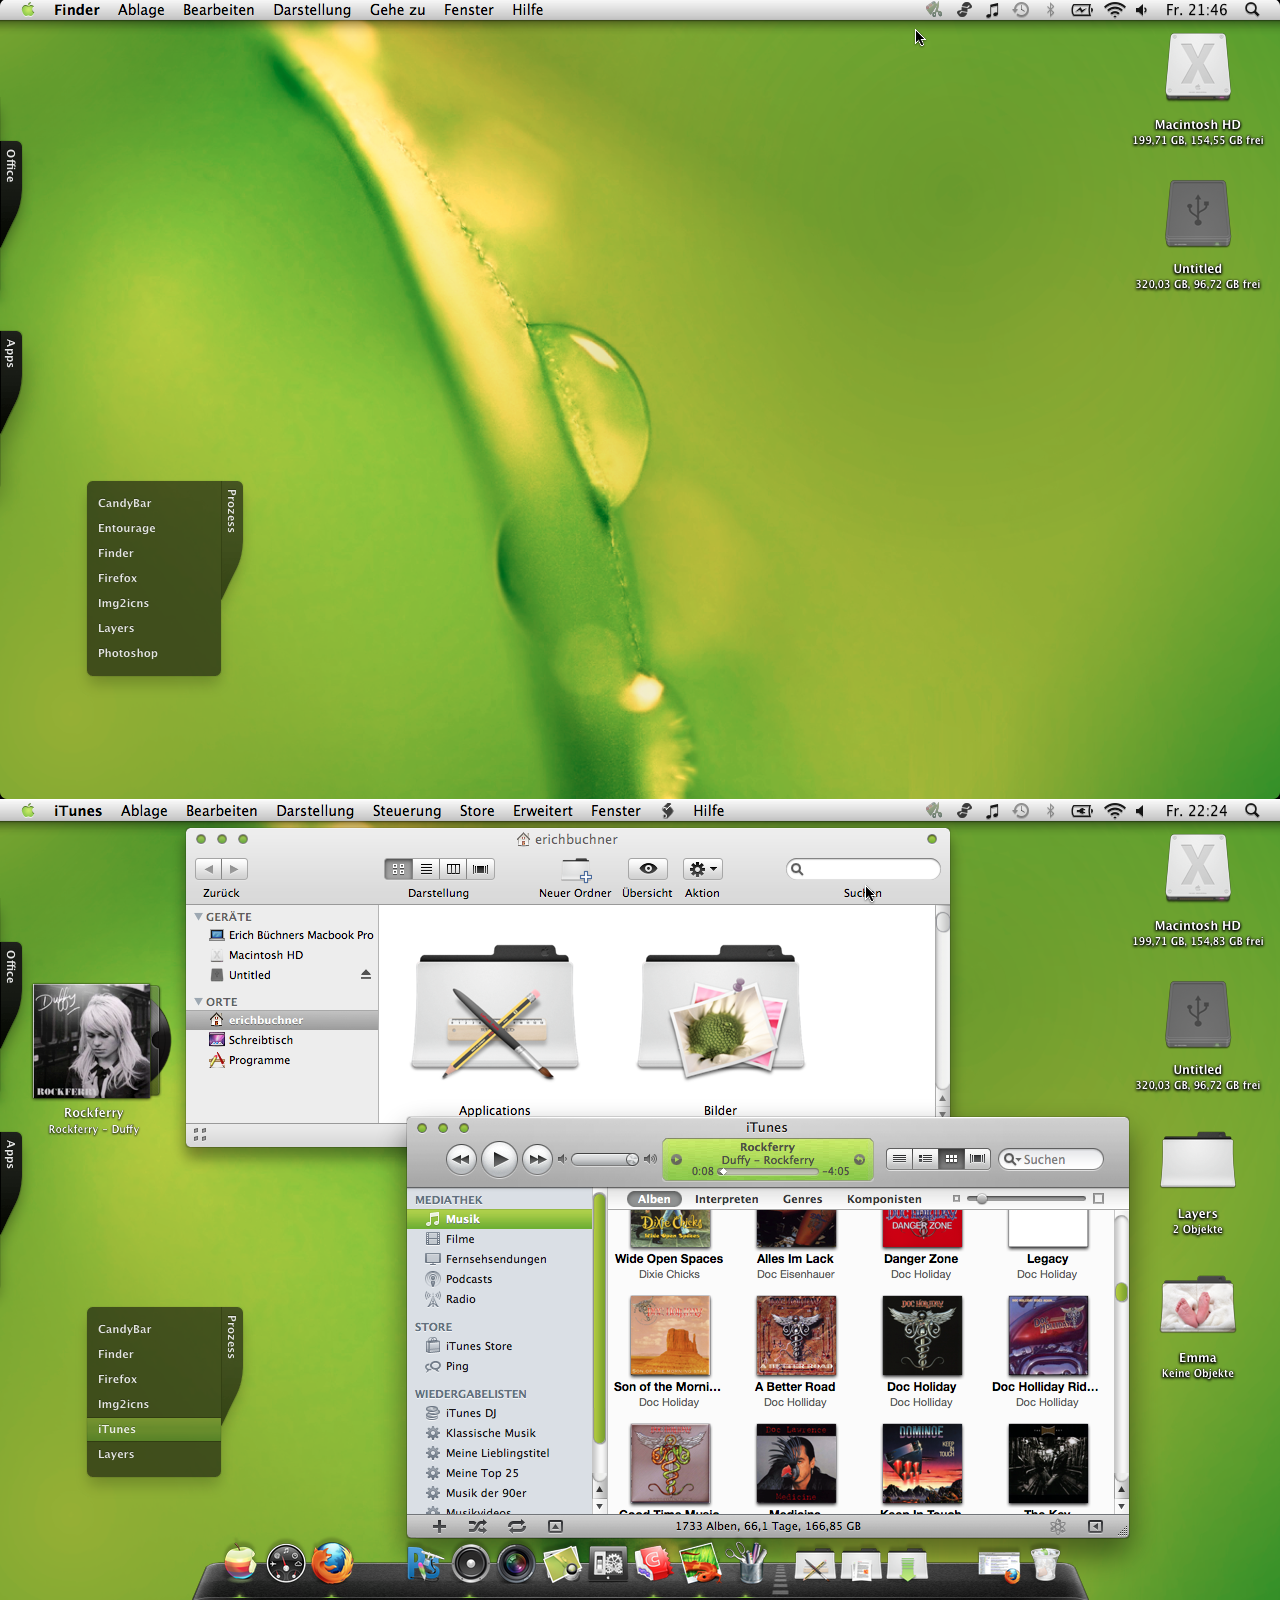
Task: Click the Genius atom icon in iTunes
Action: (x=1058, y=1526)
